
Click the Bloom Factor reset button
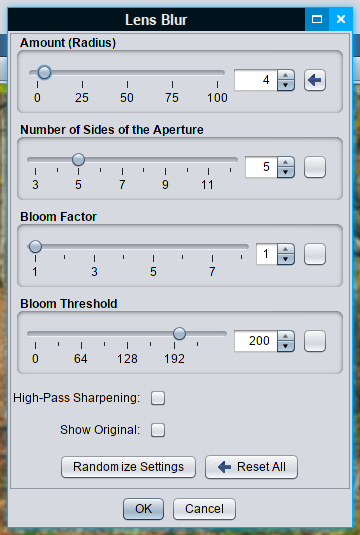tap(315, 254)
